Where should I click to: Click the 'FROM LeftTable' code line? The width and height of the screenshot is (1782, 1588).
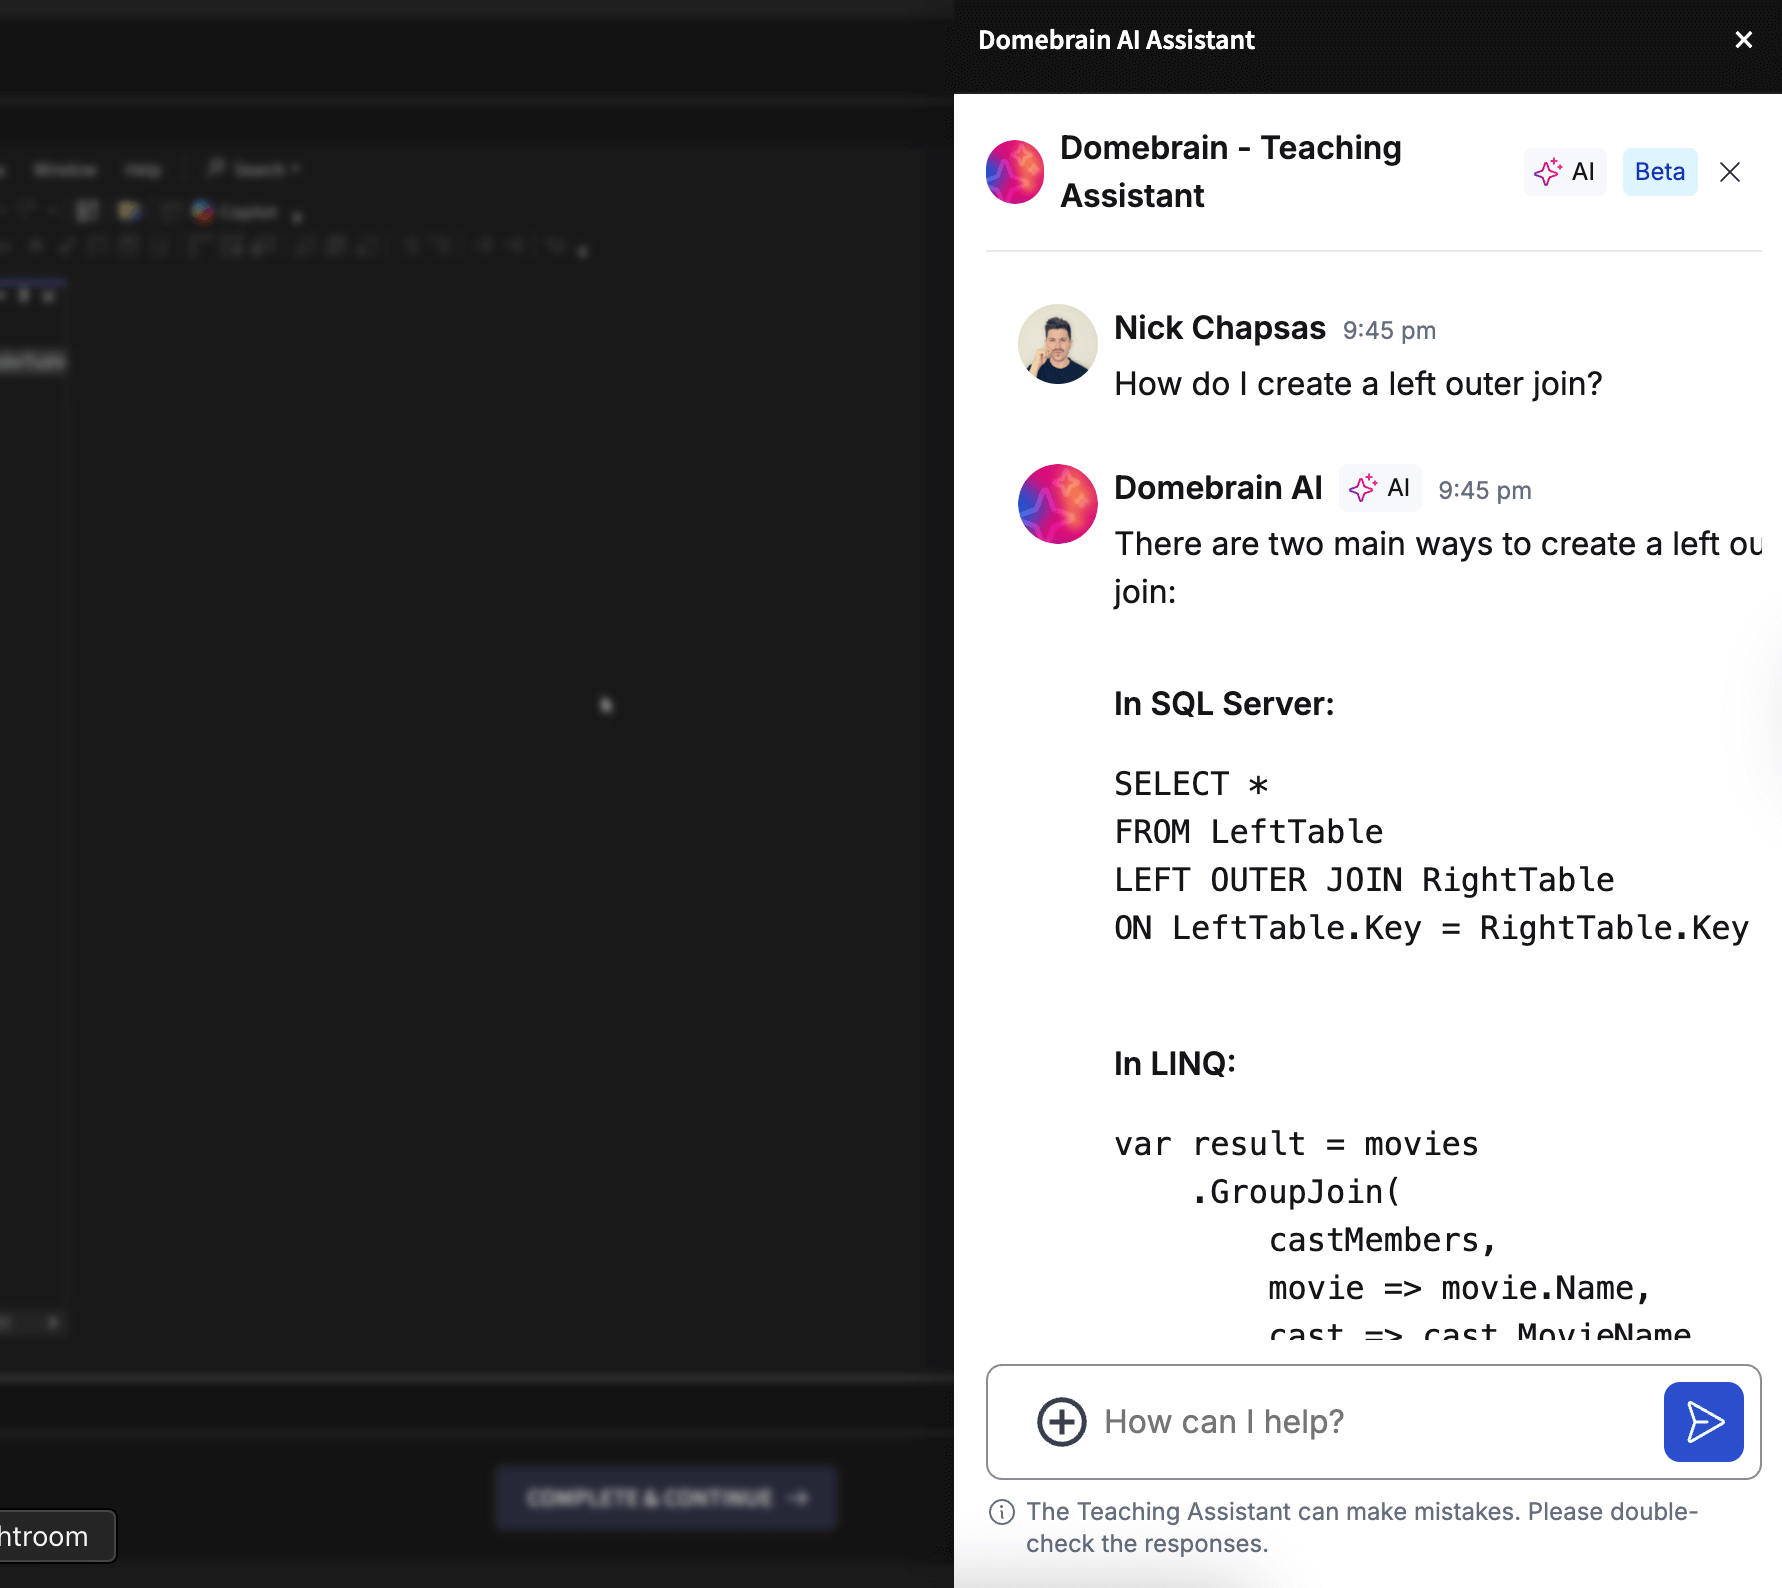pyautogui.click(x=1248, y=832)
